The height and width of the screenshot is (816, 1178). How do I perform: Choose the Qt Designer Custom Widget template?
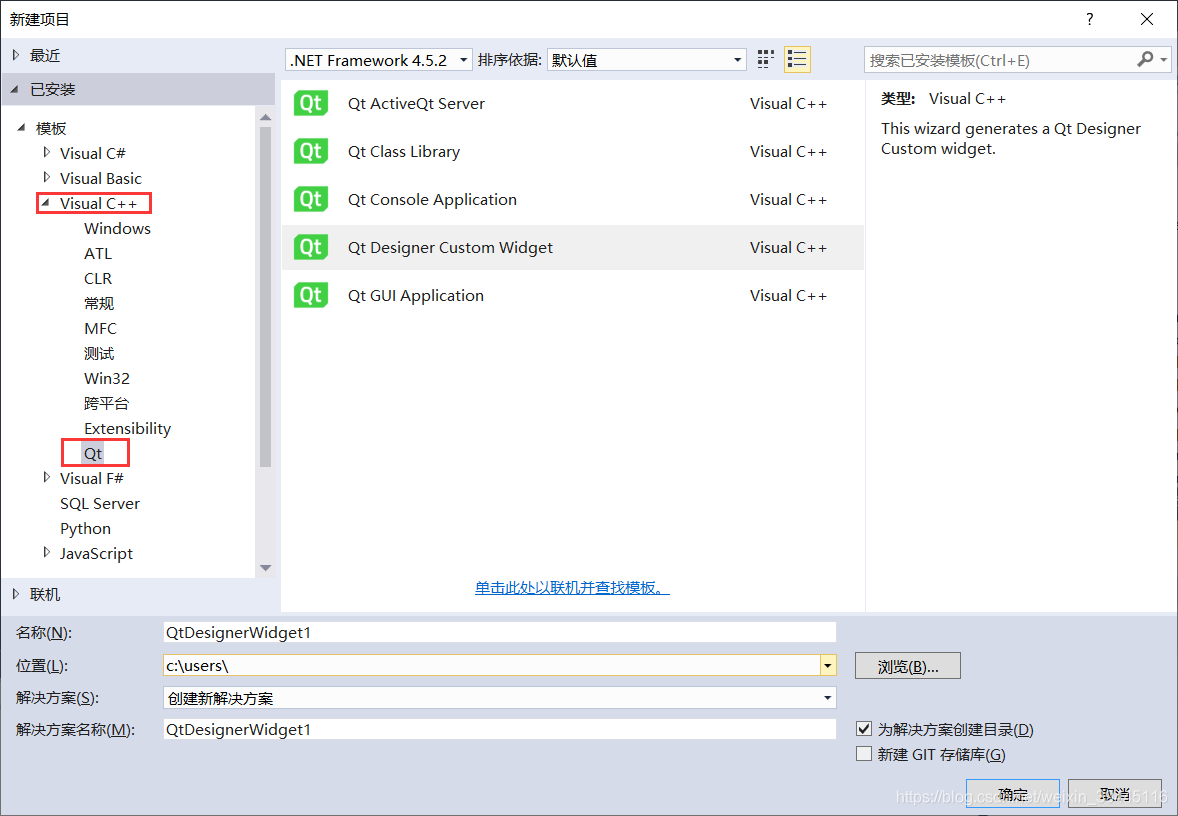click(572, 247)
